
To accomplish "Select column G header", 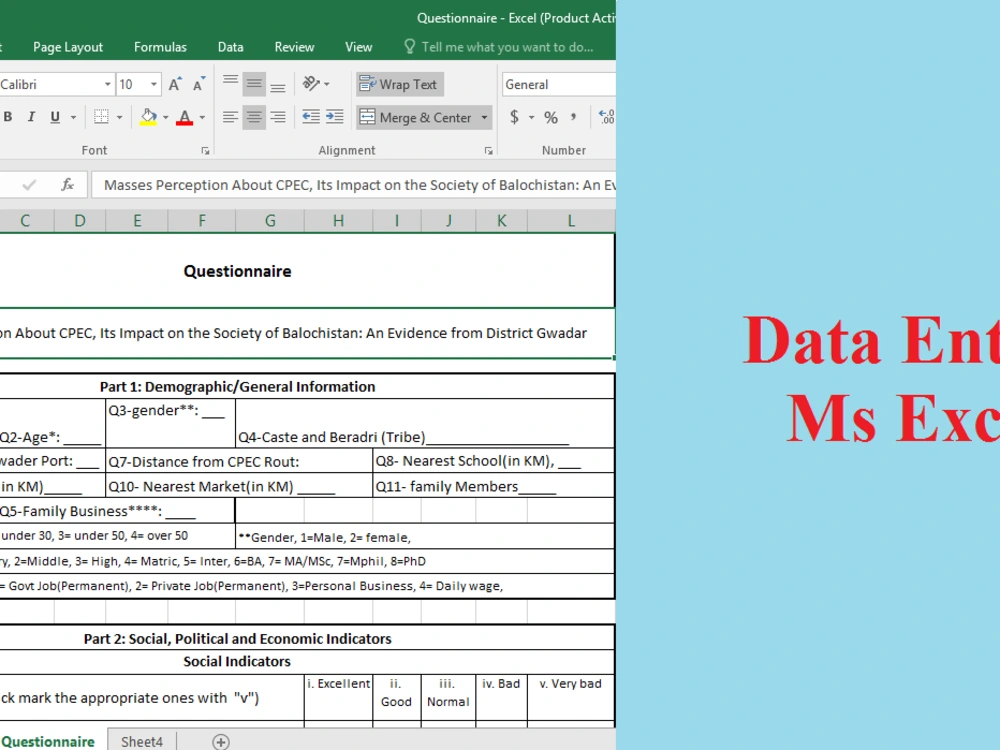I will click(x=270, y=221).
